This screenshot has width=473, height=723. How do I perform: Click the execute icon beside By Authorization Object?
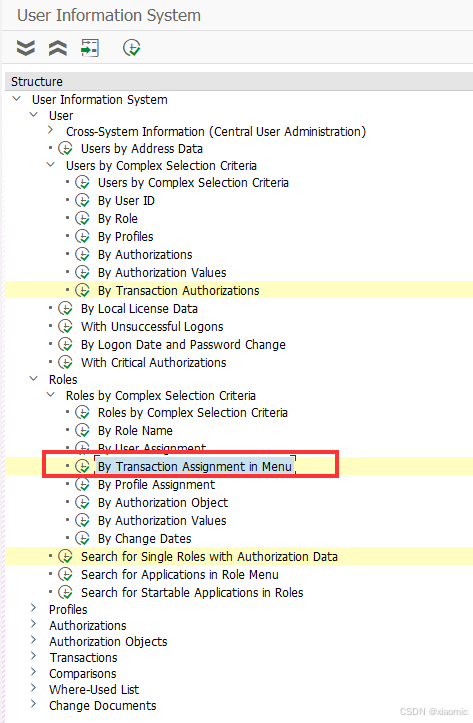(x=83, y=503)
